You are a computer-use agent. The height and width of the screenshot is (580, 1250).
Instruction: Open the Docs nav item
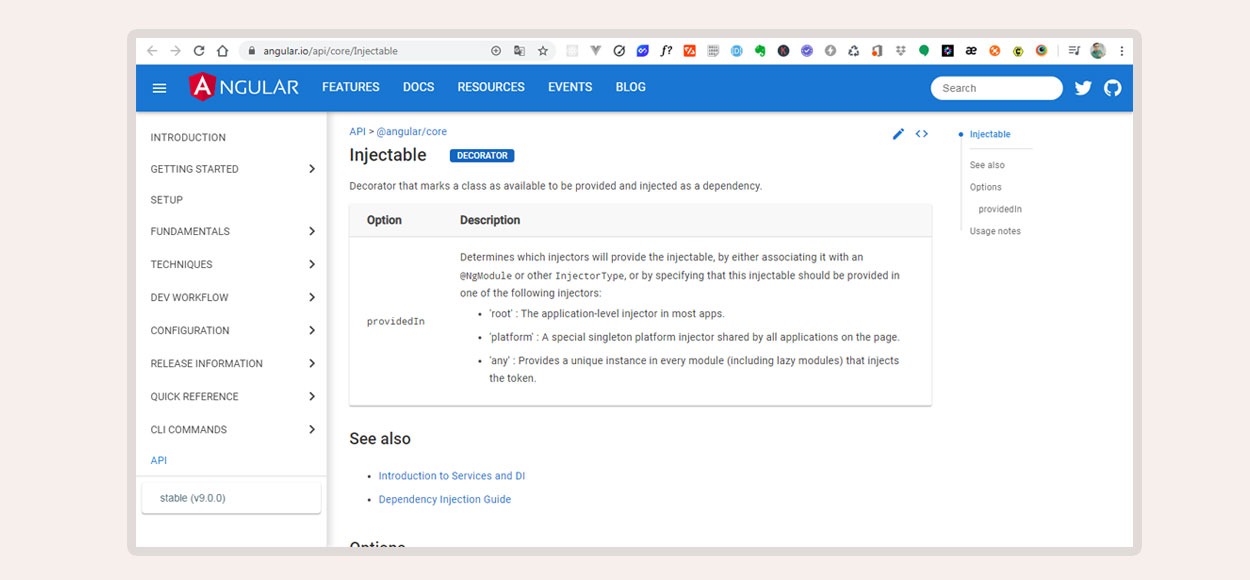point(418,87)
